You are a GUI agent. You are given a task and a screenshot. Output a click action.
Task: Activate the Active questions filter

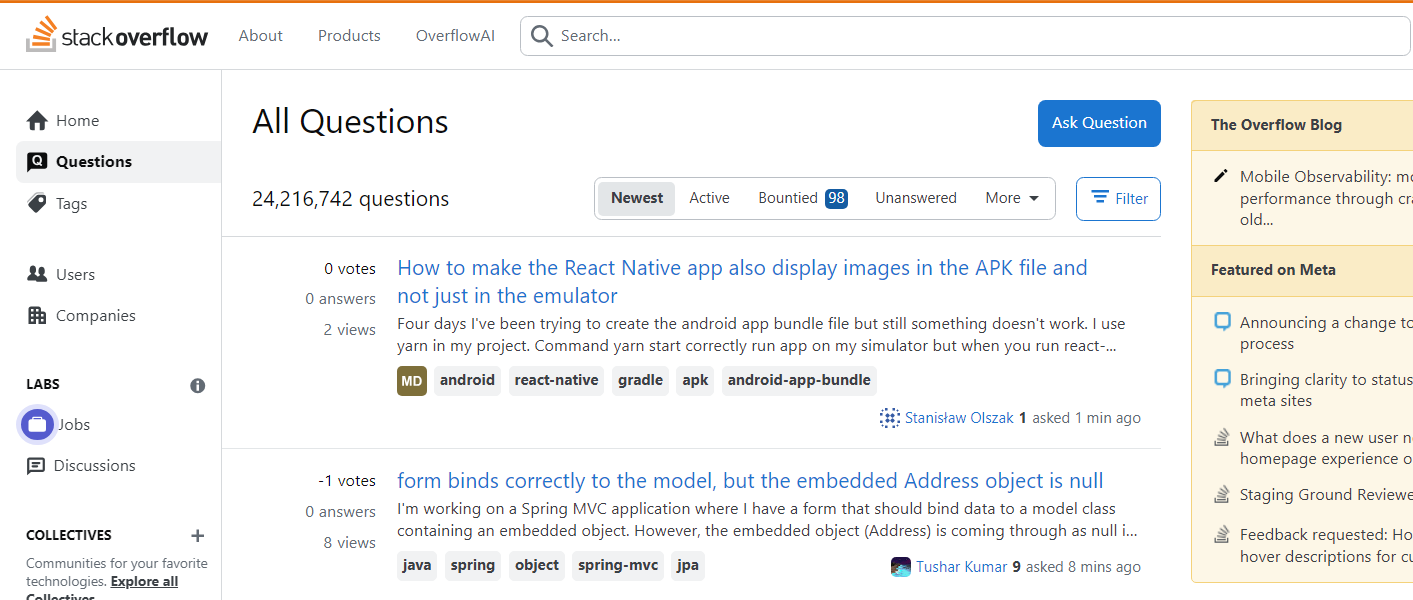coord(709,197)
